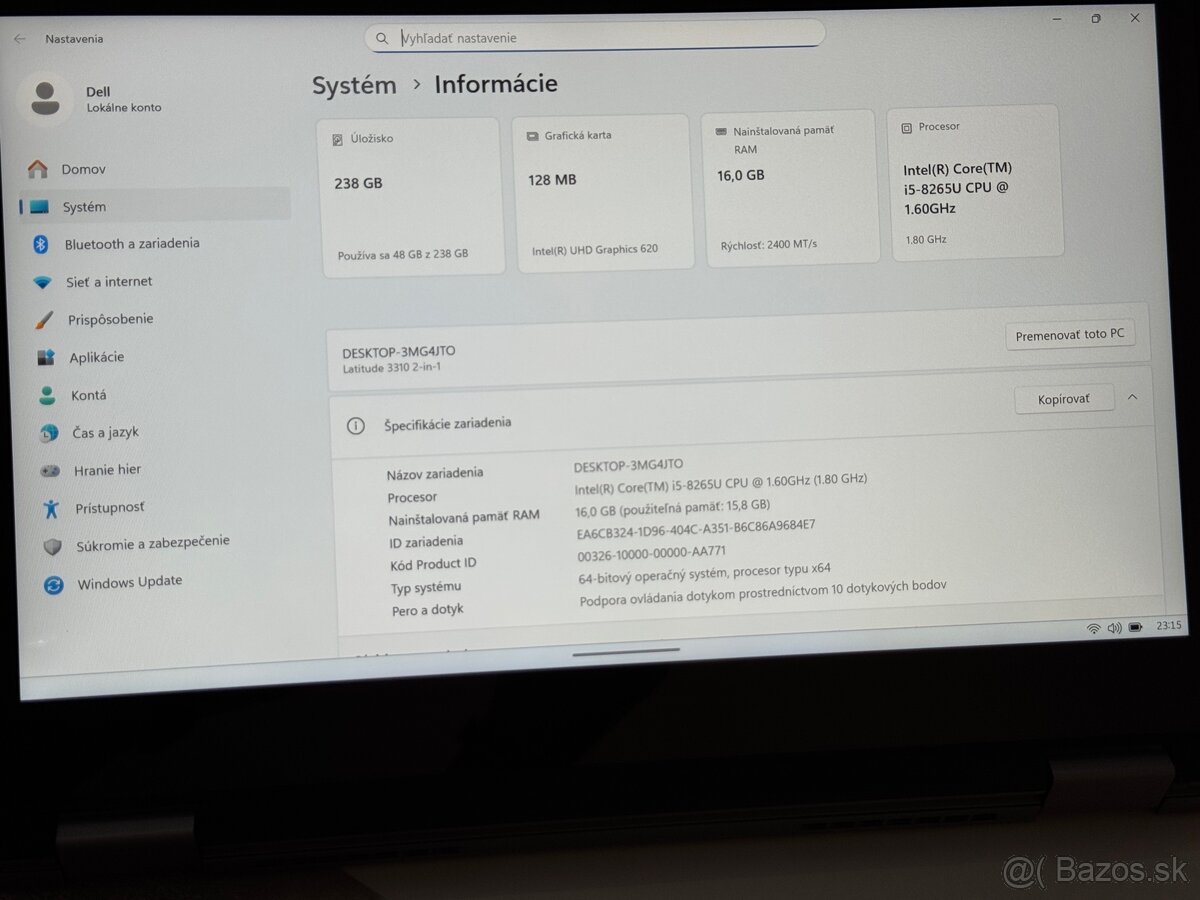Open the Kontá section
1200x900 pixels.
click(x=89, y=394)
